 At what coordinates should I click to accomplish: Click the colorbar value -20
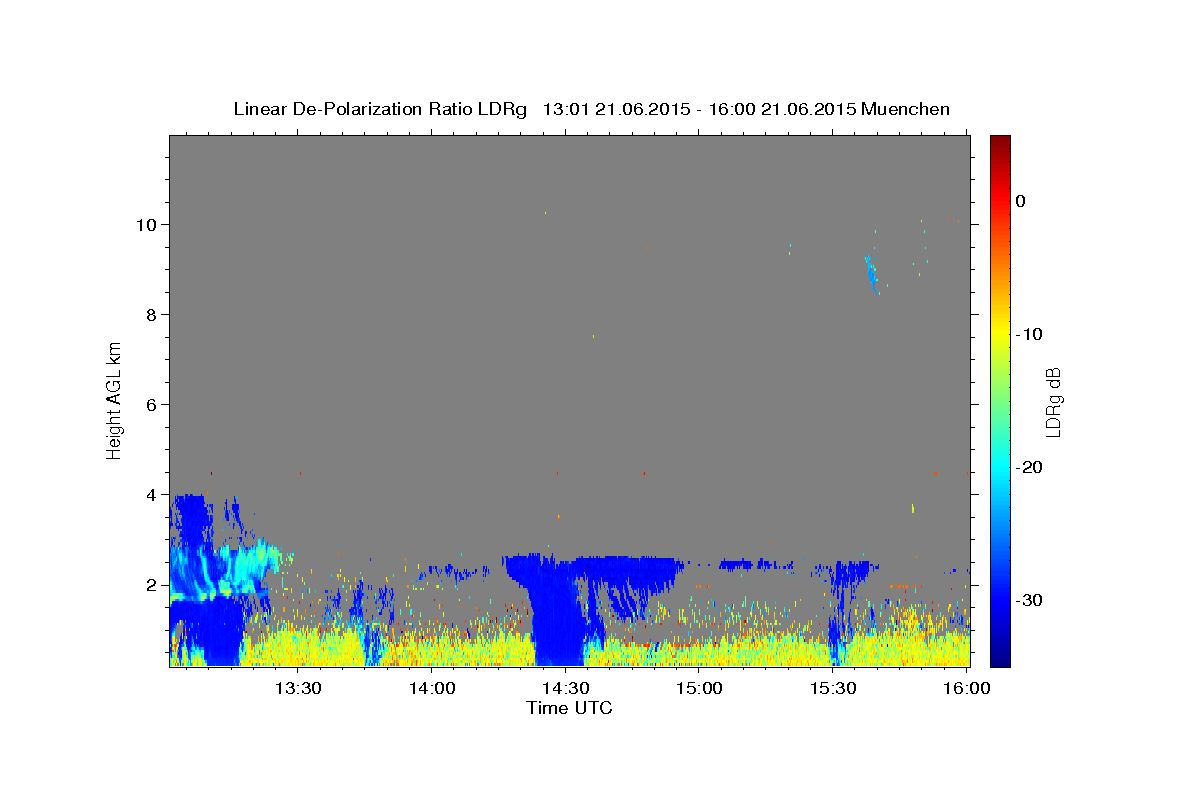coord(1030,467)
